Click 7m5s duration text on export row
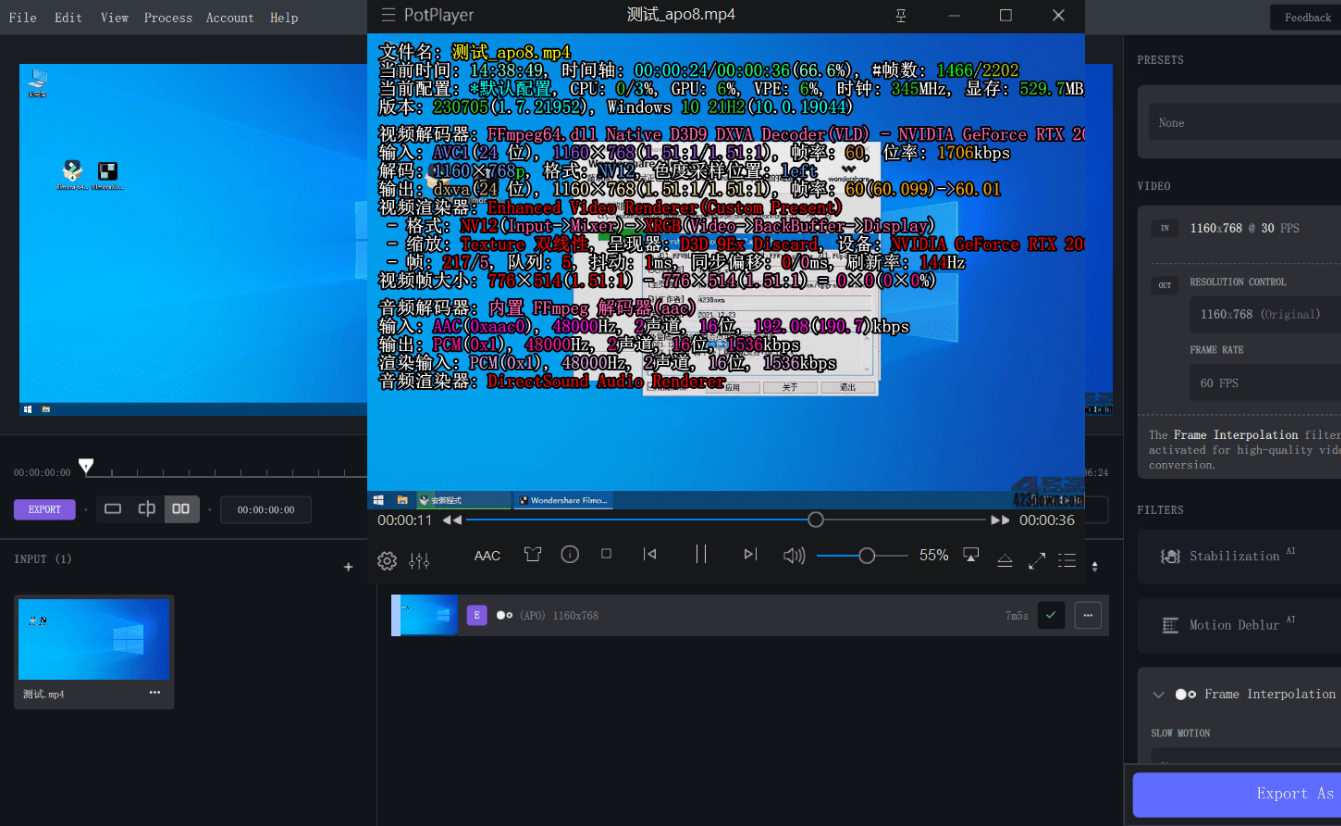1341x826 pixels. (x=1016, y=616)
